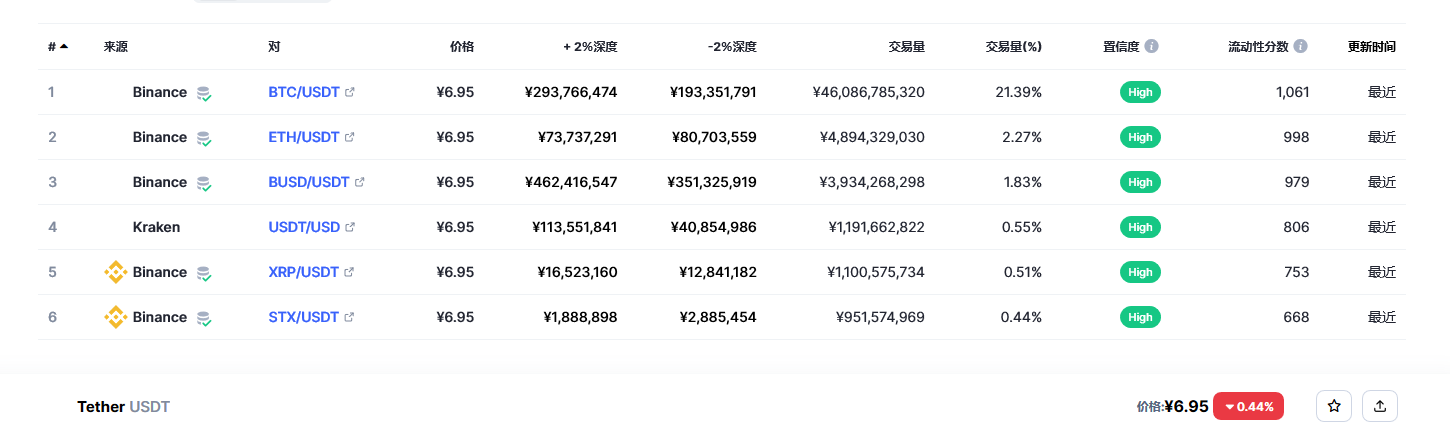Sort by the +2%深度 column header

tap(590, 46)
